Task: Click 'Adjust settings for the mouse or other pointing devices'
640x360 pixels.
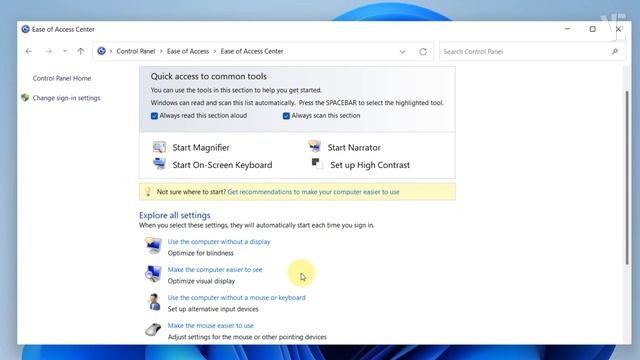Action: pyautogui.click(x=247, y=337)
